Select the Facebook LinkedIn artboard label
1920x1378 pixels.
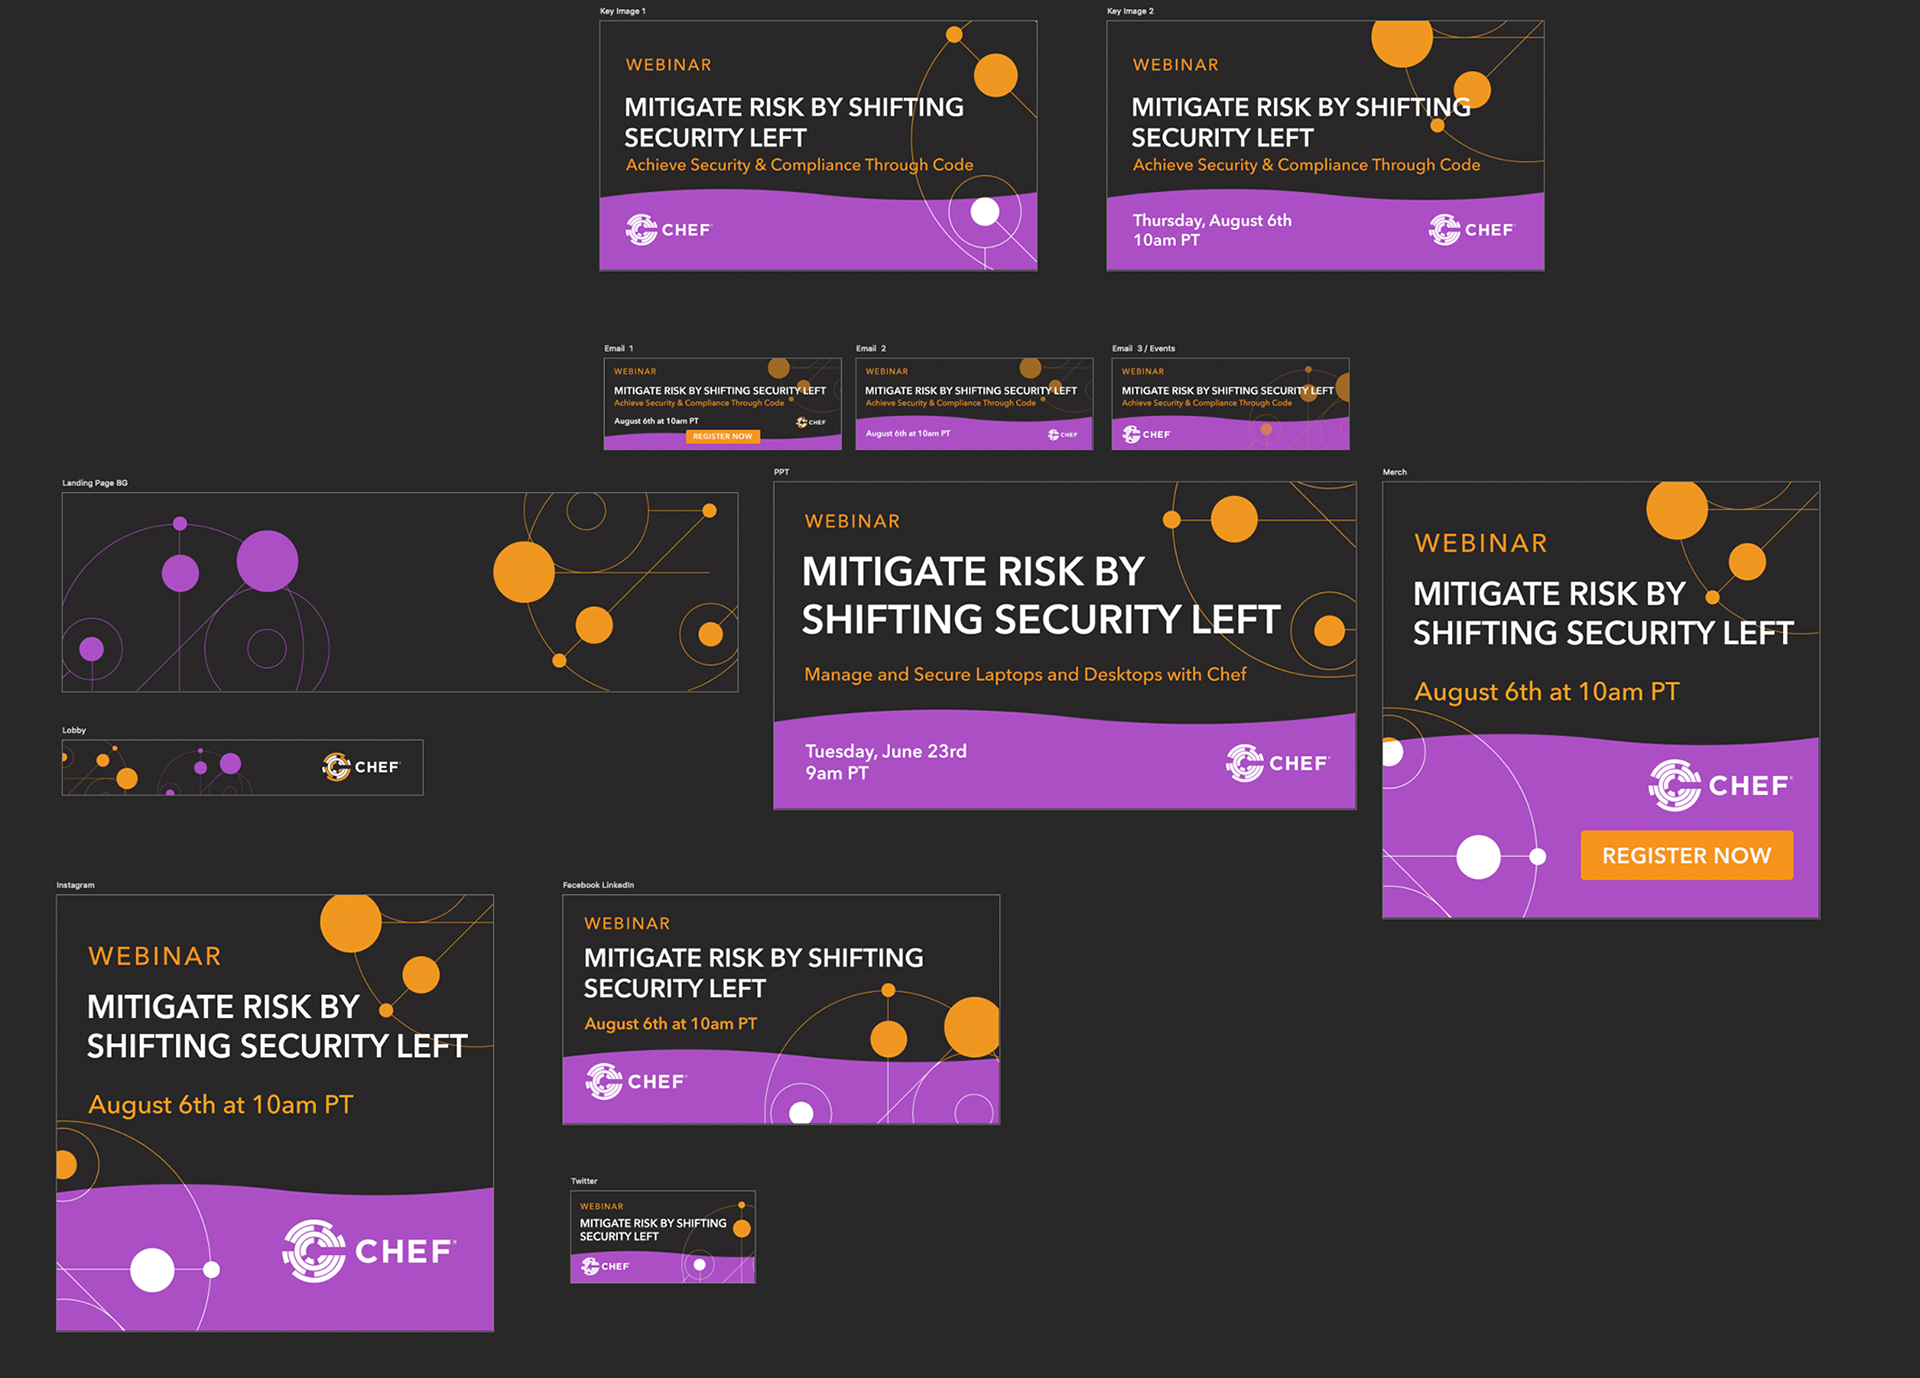598,885
